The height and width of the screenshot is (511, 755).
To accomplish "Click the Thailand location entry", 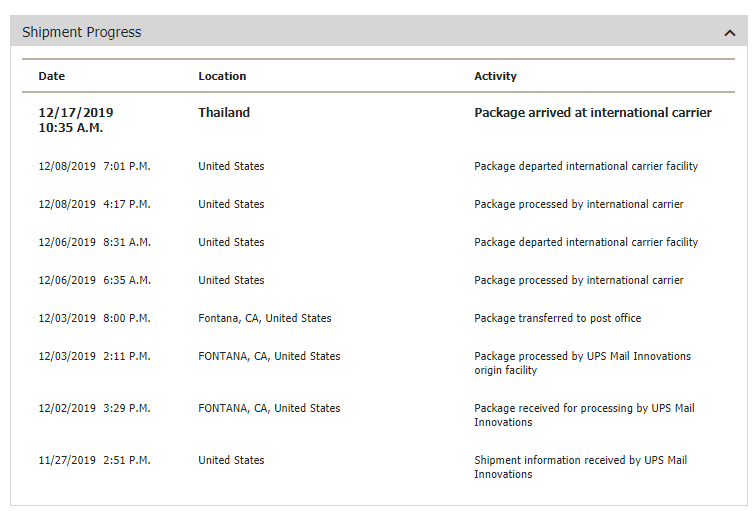I will point(224,113).
